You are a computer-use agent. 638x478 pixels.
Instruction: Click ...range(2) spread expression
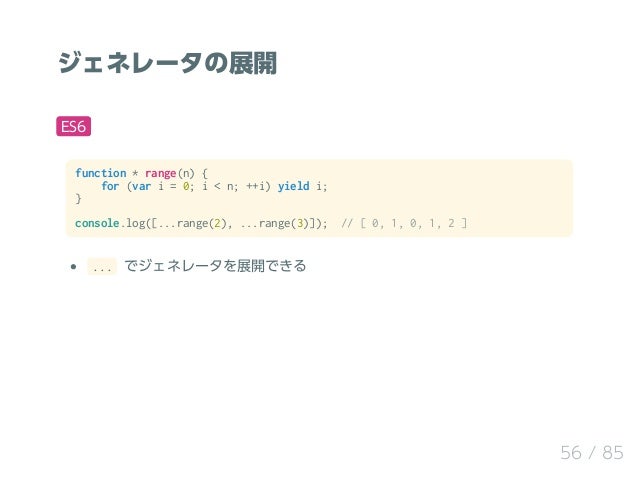point(192,223)
